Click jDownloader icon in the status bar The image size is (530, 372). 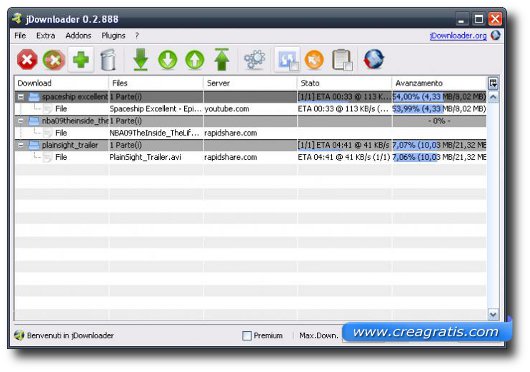click(19, 335)
